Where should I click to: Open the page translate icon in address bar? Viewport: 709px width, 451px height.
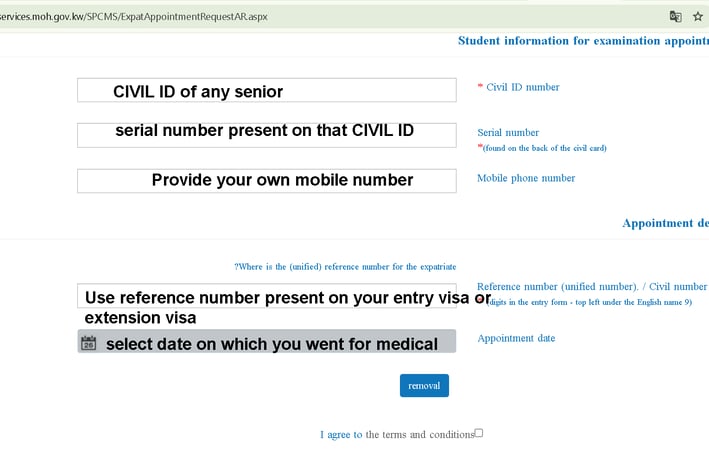click(x=675, y=17)
